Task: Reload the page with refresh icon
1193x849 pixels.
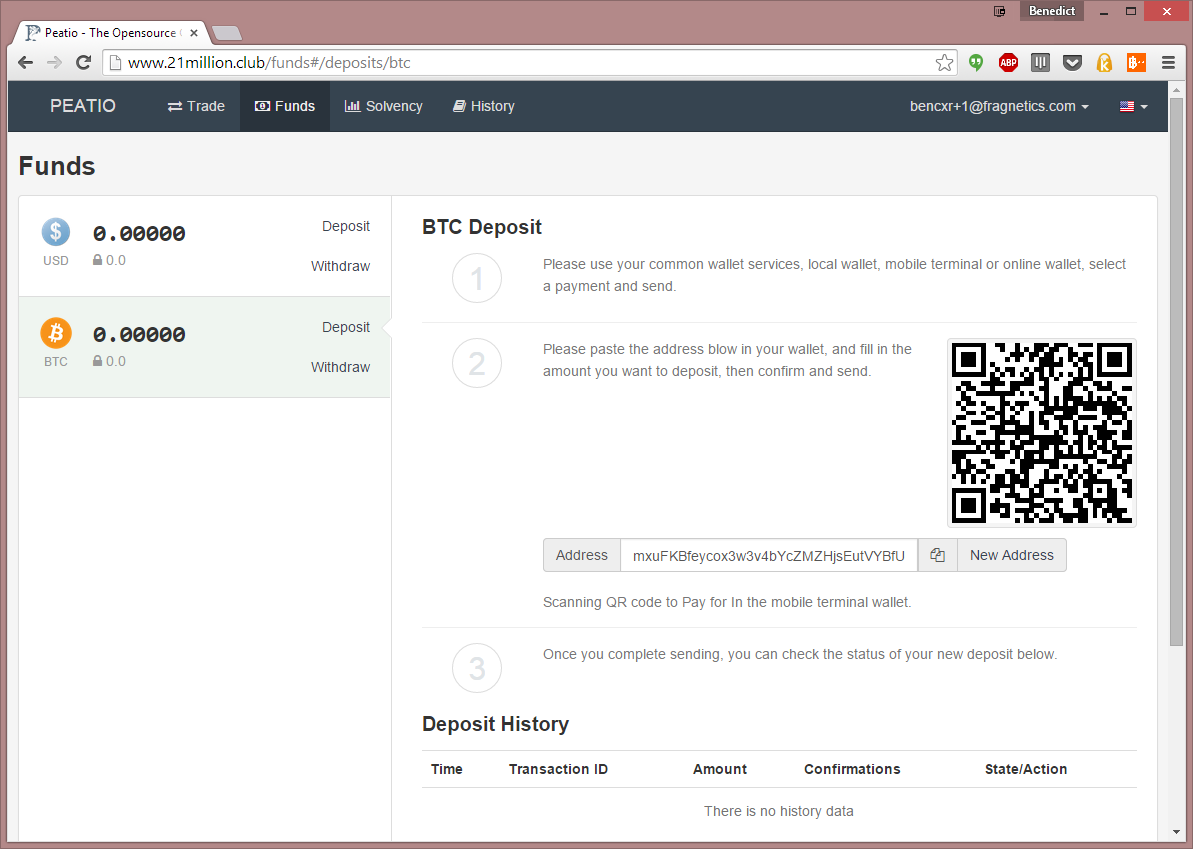Action: 84,62
